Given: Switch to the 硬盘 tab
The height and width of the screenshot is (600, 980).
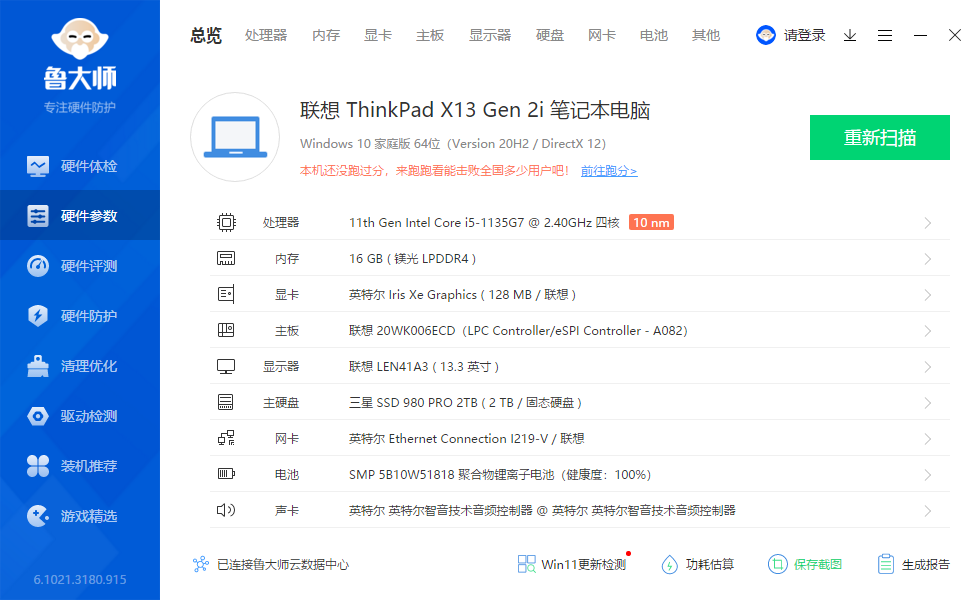Looking at the screenshot, I should coord(550,35).
